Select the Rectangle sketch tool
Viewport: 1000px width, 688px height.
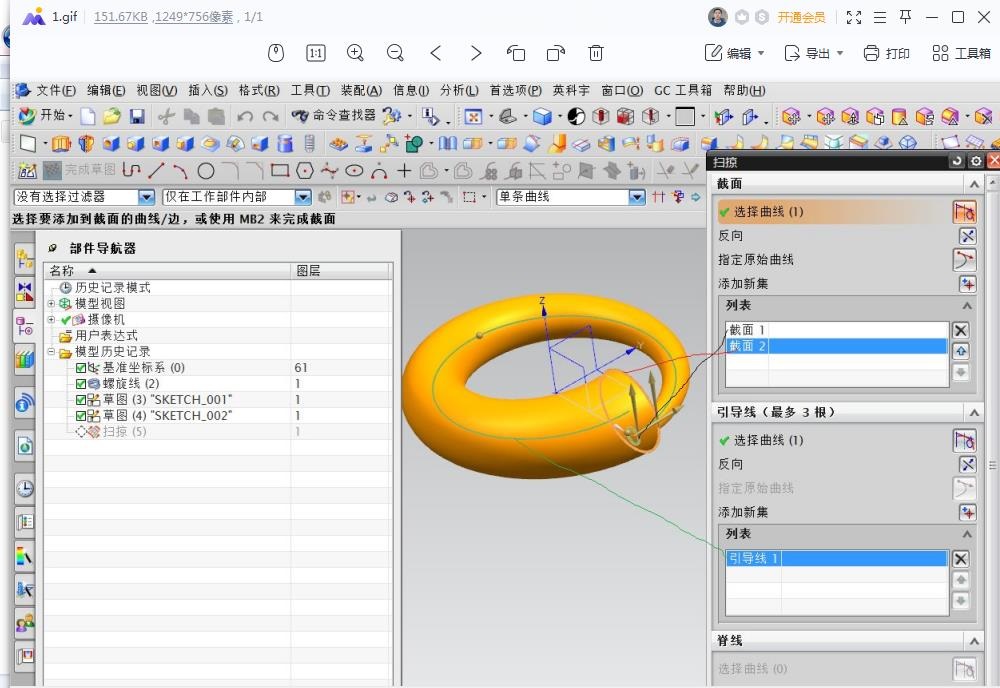[x=280, y=171]
